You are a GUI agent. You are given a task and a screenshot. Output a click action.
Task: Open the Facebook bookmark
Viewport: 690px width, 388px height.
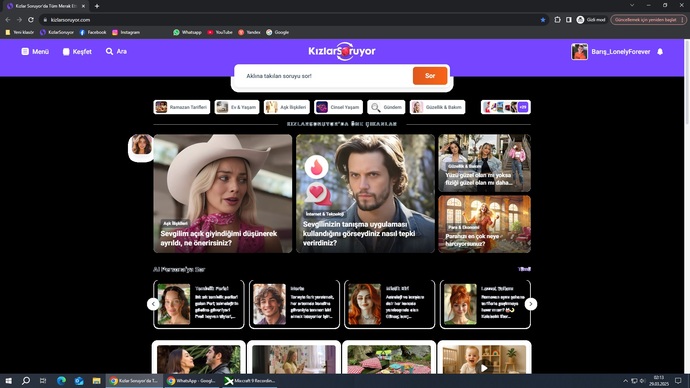tap(93, 32)
